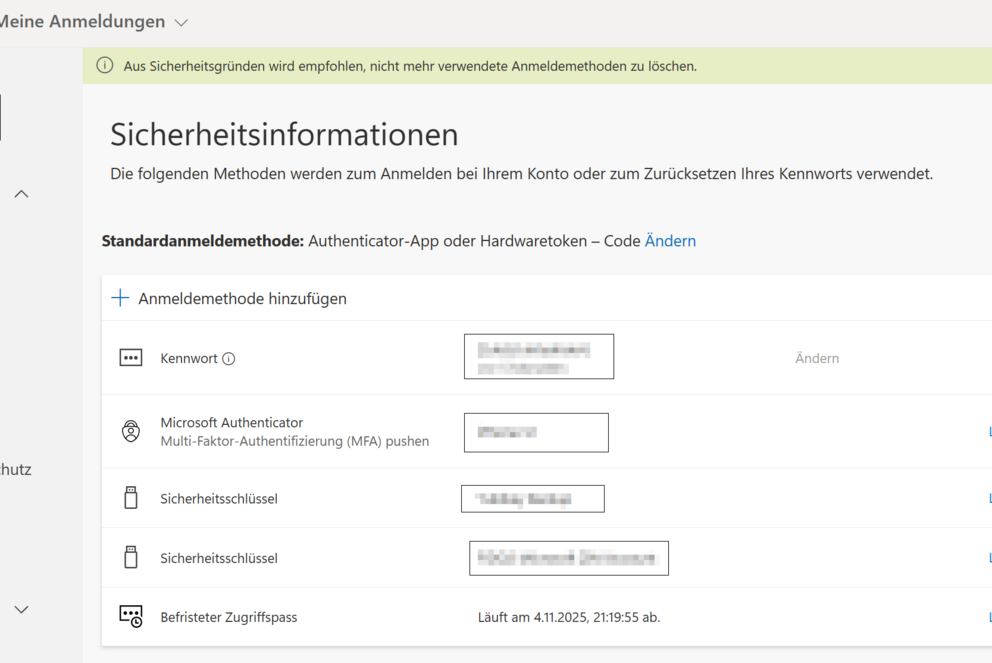Click Ändern in the Kennwort row
992x663 pixels.
tap(817, 358)
